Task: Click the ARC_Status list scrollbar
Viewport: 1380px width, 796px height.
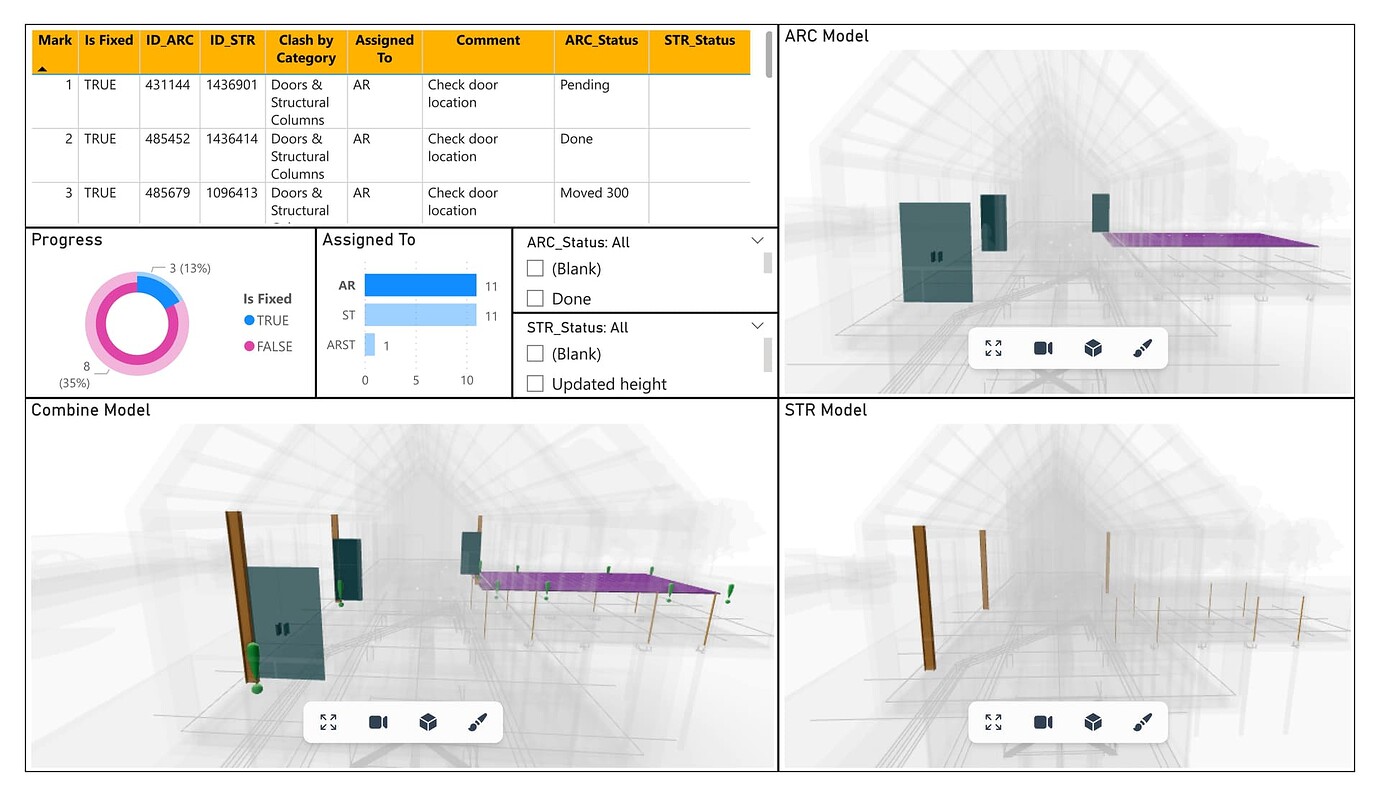Action: click(x=768, y=263)
